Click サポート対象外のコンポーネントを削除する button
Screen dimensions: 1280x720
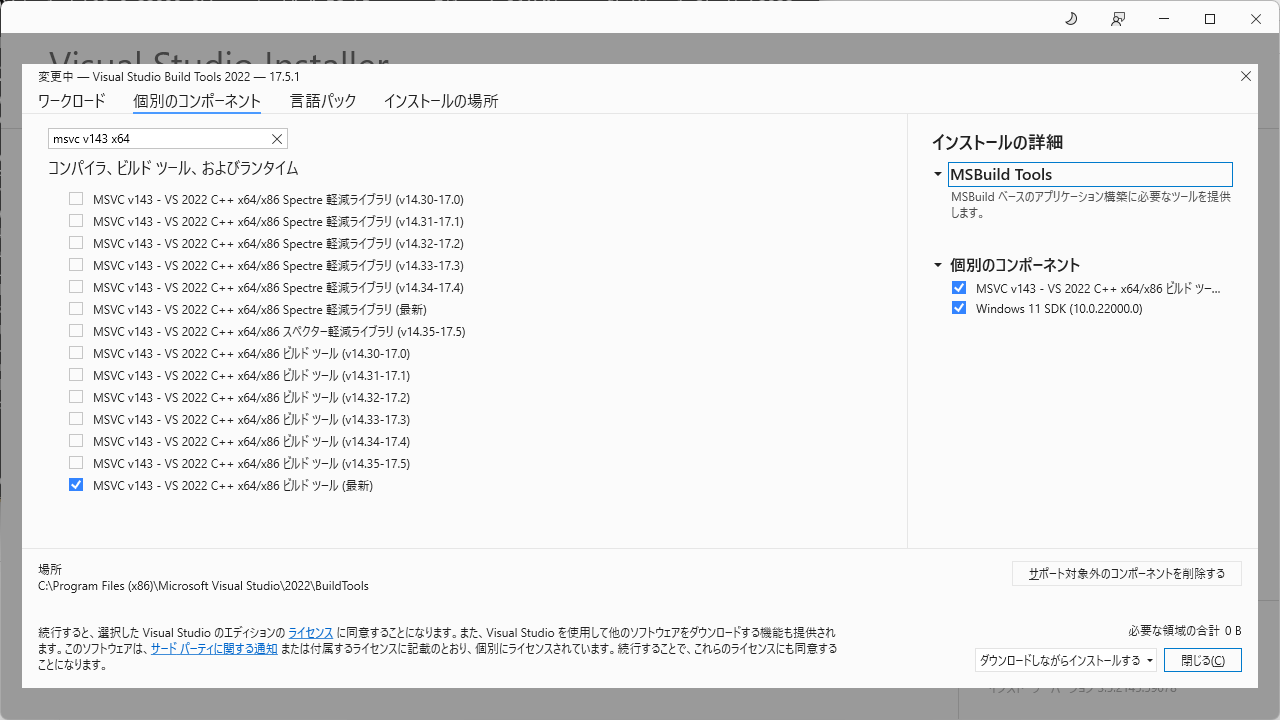pos(1127,574)
